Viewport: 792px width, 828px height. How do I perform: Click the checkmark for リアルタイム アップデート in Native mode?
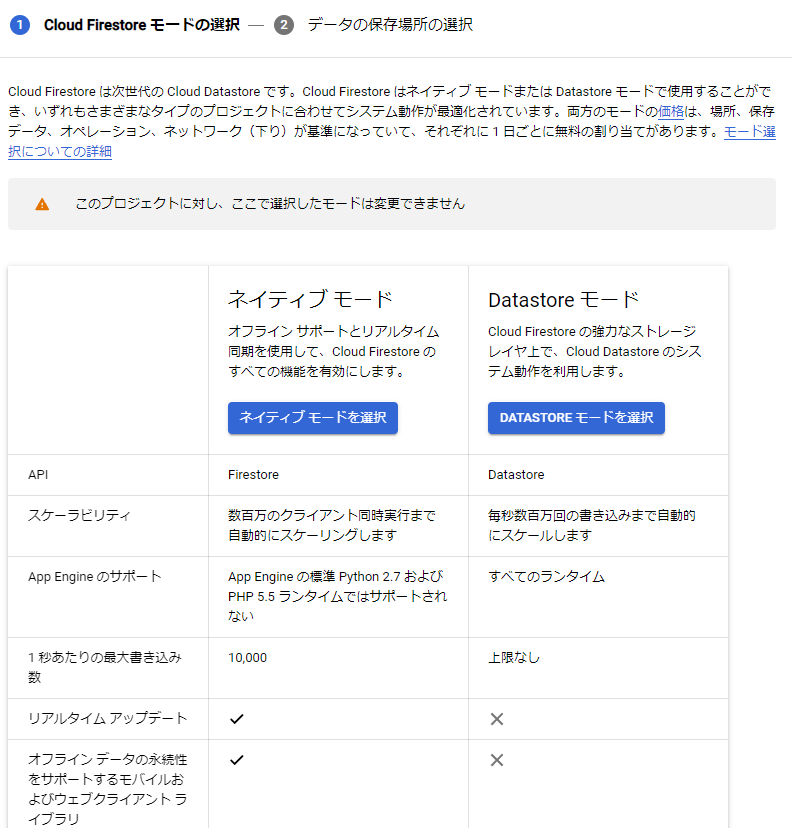click(x=236, y=717)
